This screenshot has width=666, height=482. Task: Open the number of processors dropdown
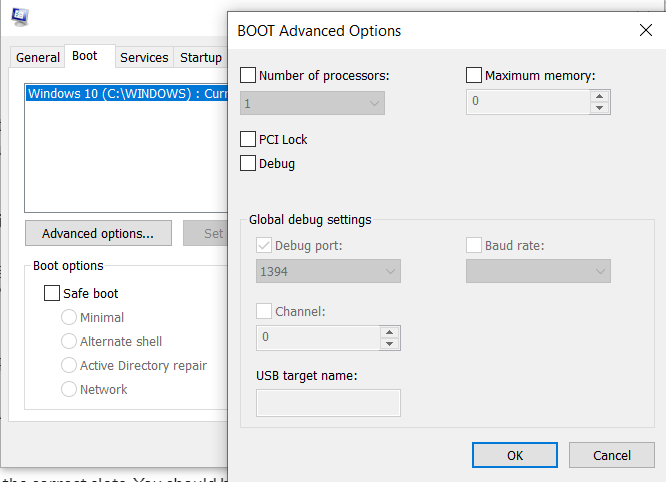click(312, 102)
